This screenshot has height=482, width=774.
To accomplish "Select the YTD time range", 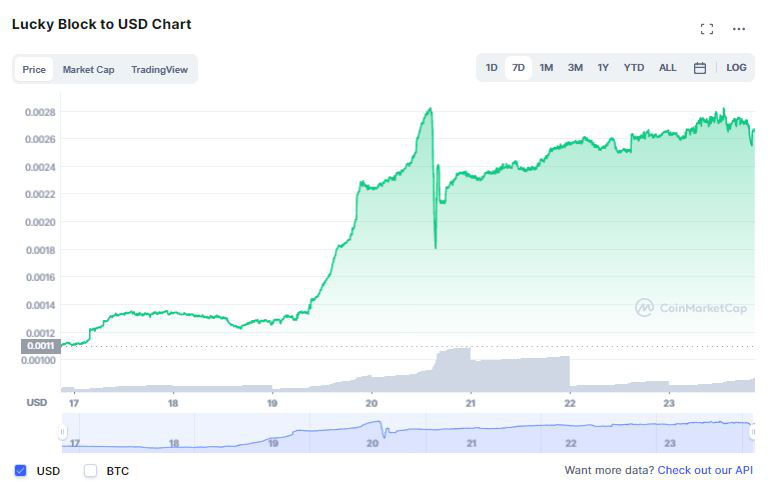I will 633,68.
